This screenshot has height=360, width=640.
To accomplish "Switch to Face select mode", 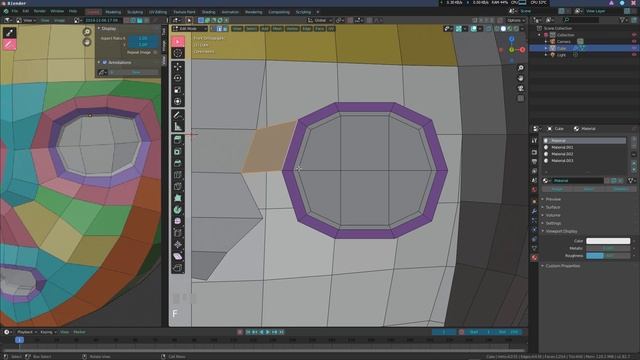I will [x=225, y=29].
